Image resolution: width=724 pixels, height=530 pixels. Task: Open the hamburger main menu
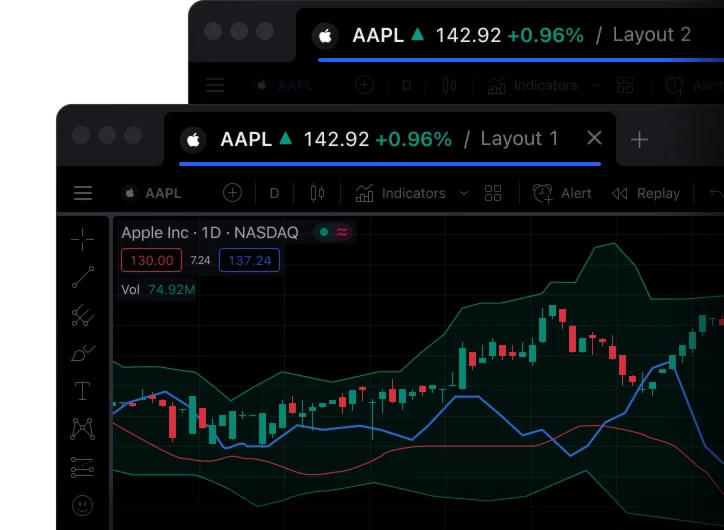83,193
